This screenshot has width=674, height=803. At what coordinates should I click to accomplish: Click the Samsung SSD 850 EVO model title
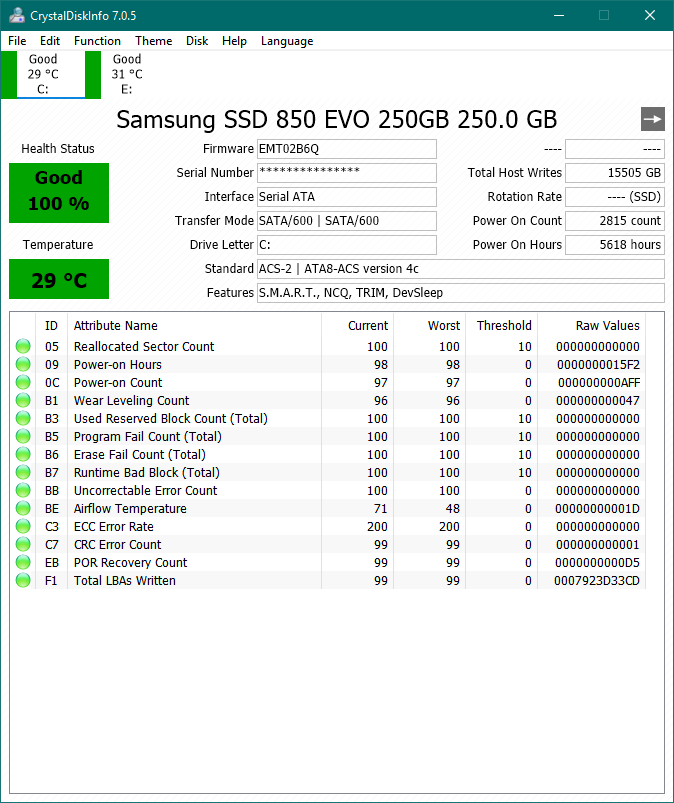click(336, 119)
